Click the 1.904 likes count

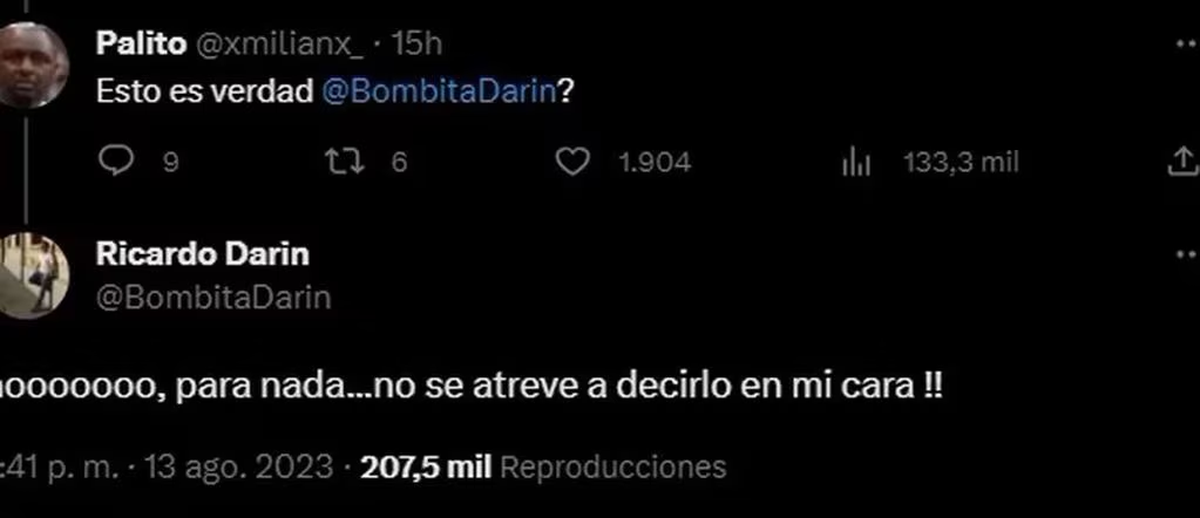tap(656, 163)
